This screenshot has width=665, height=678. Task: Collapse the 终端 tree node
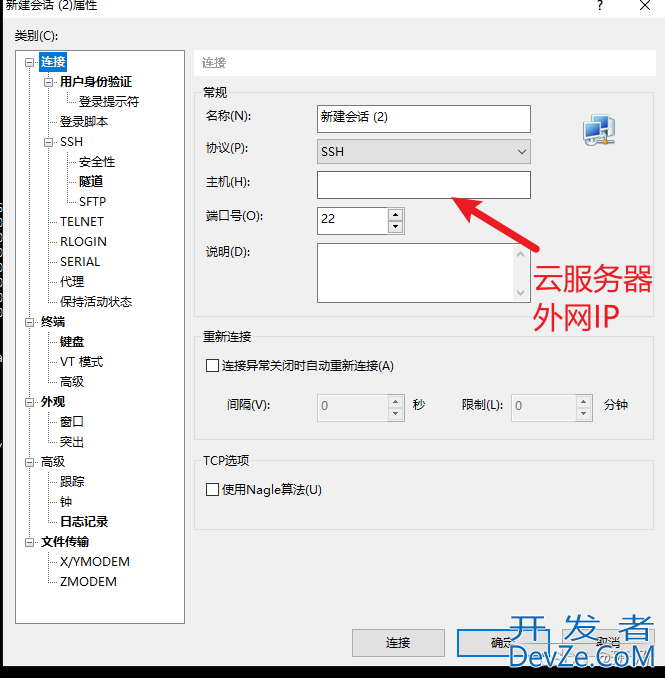pyautogui.click(x=29, y=322)
